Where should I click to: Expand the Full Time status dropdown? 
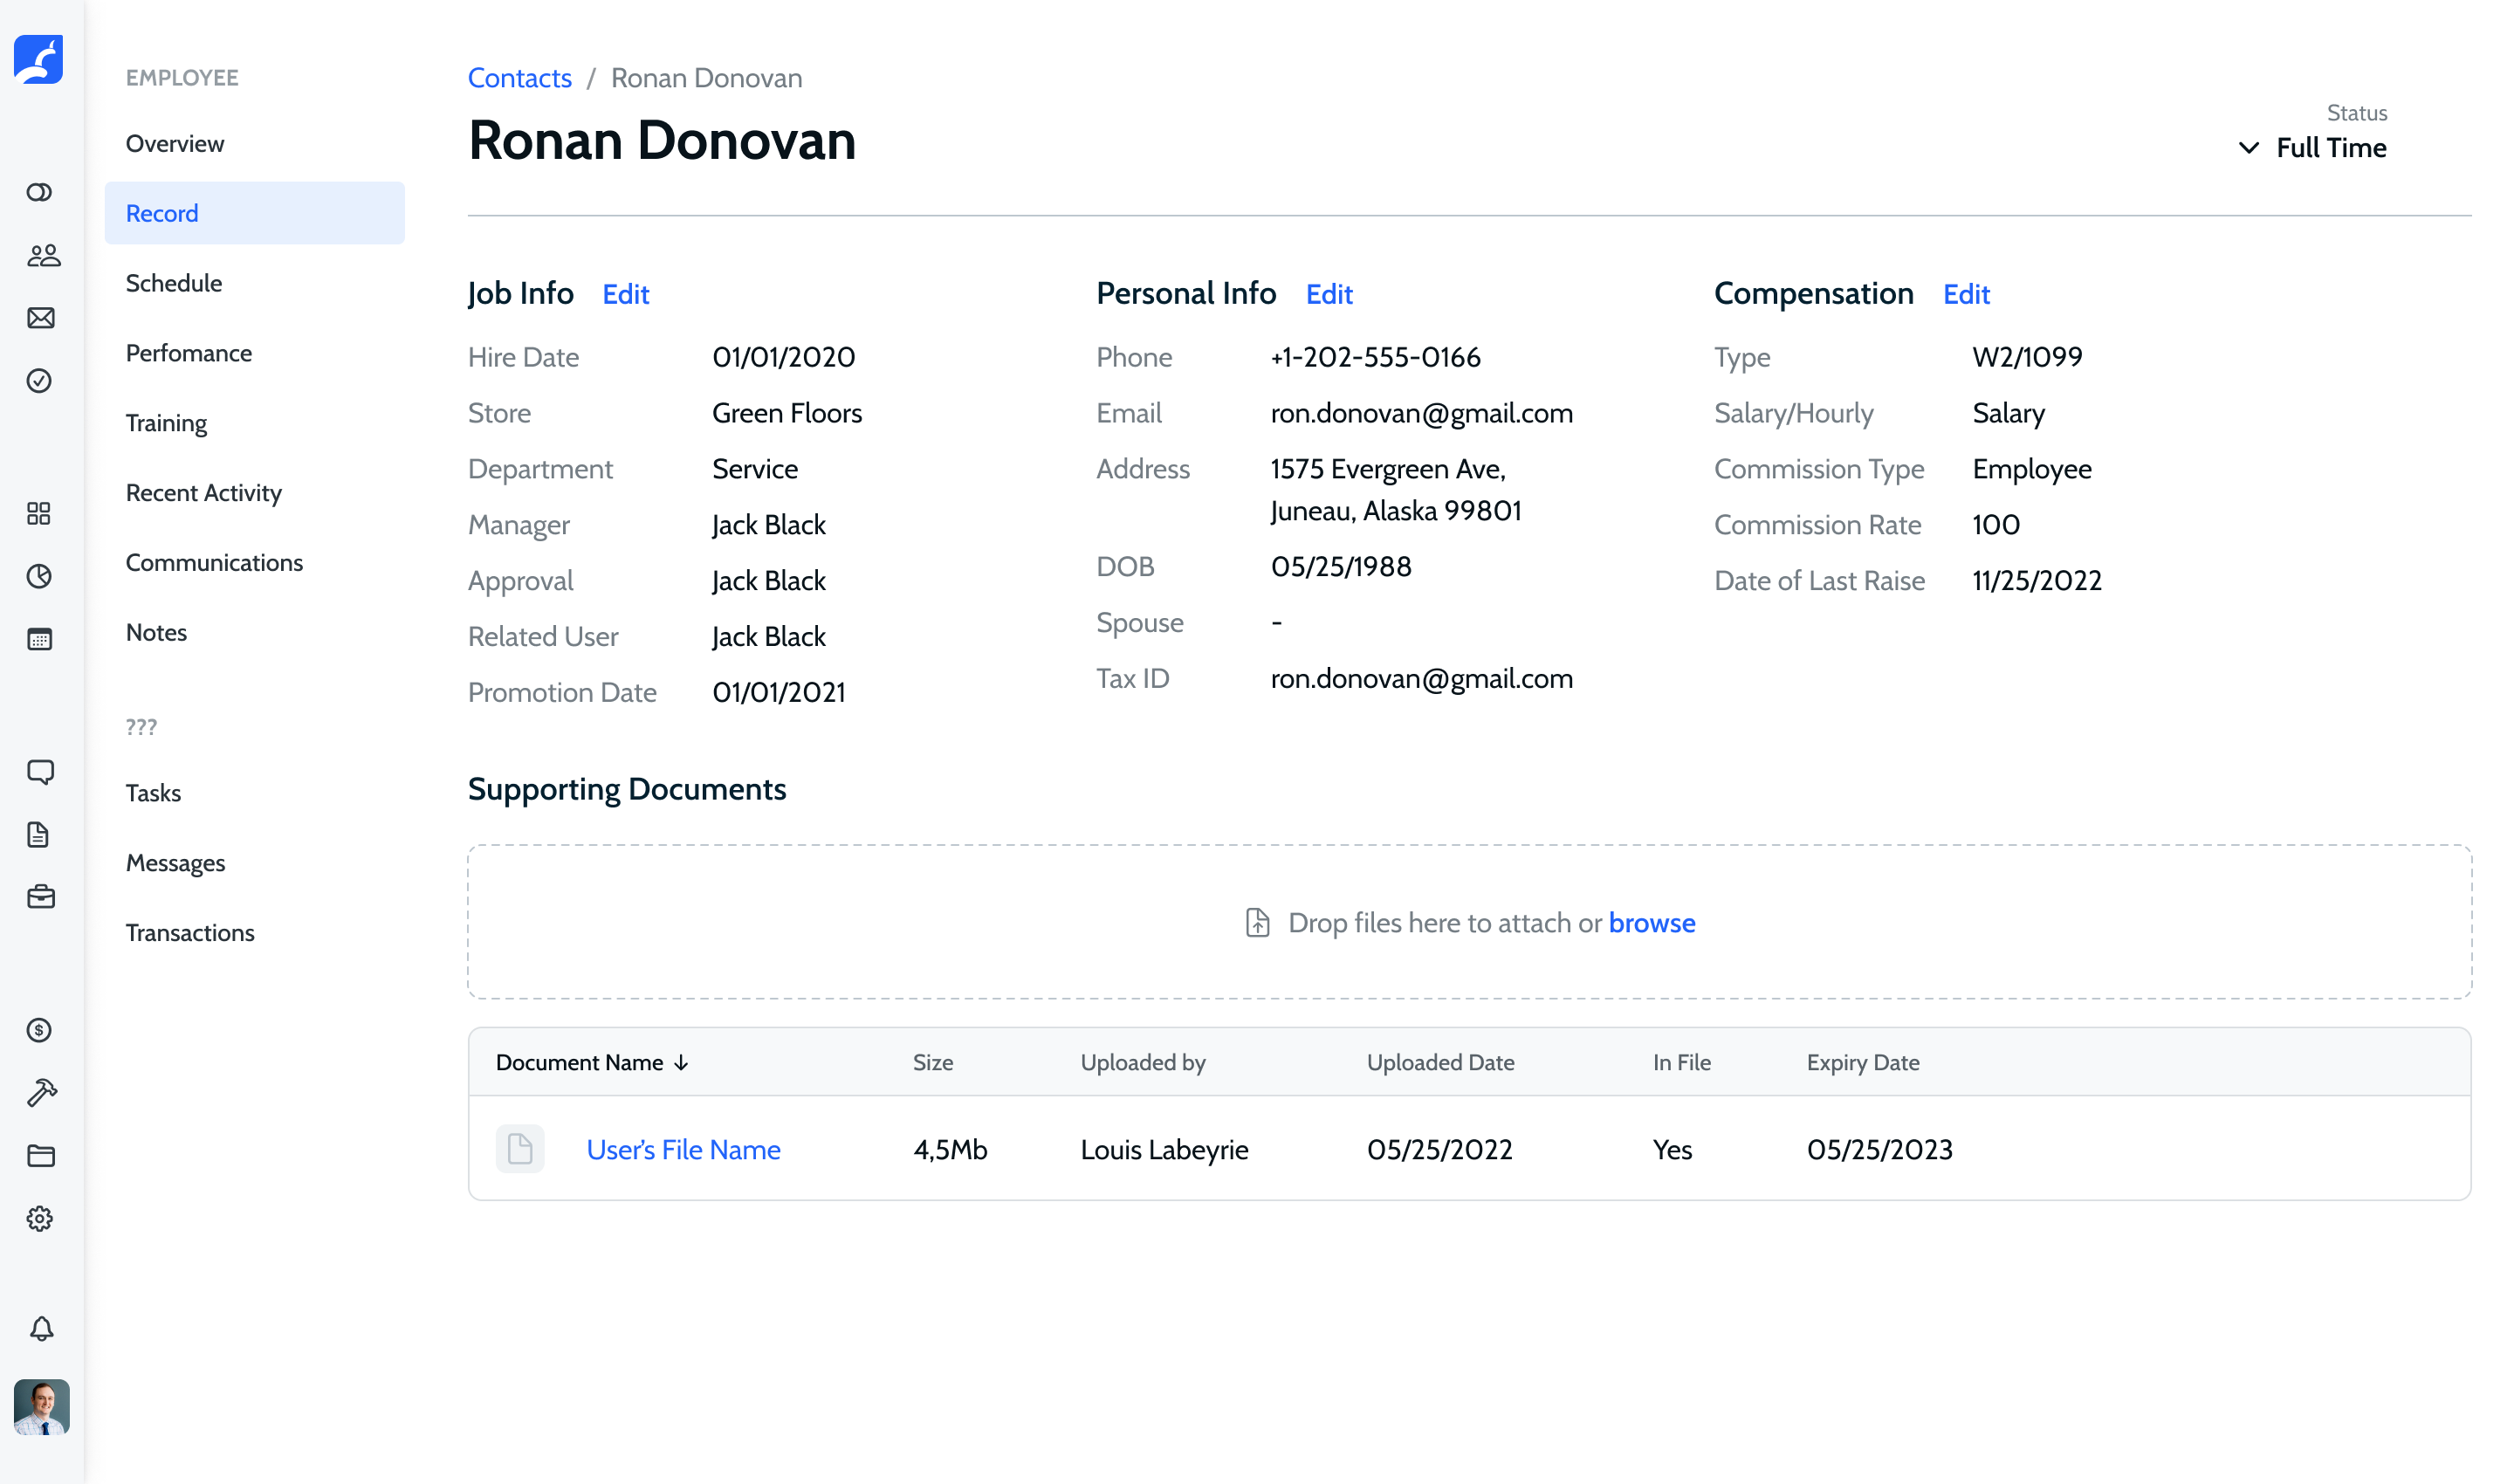tap(2311, 148)
